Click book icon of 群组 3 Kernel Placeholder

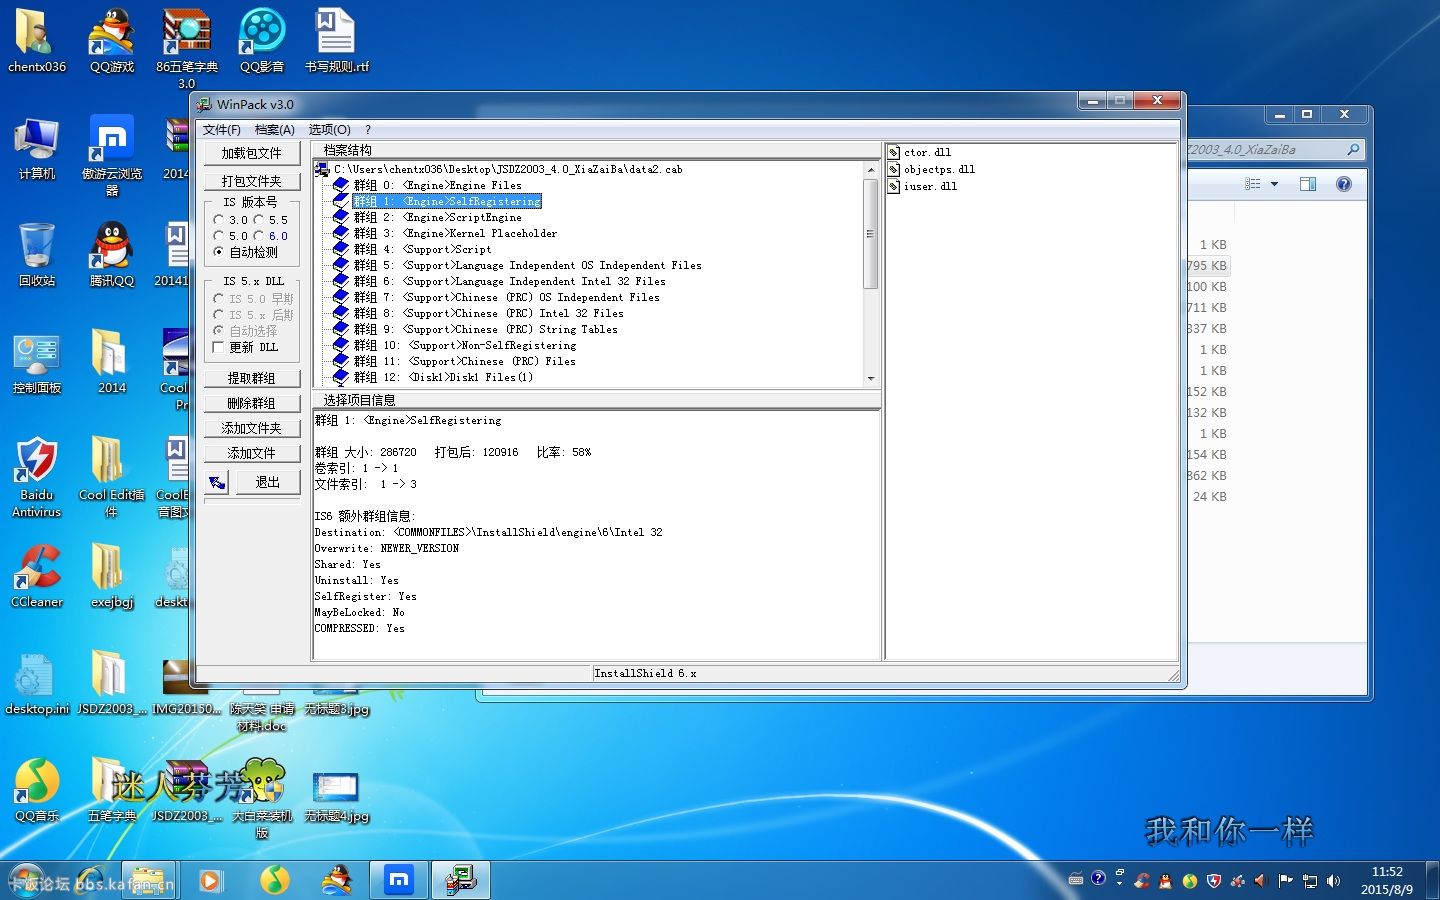[x=341, y=233]
